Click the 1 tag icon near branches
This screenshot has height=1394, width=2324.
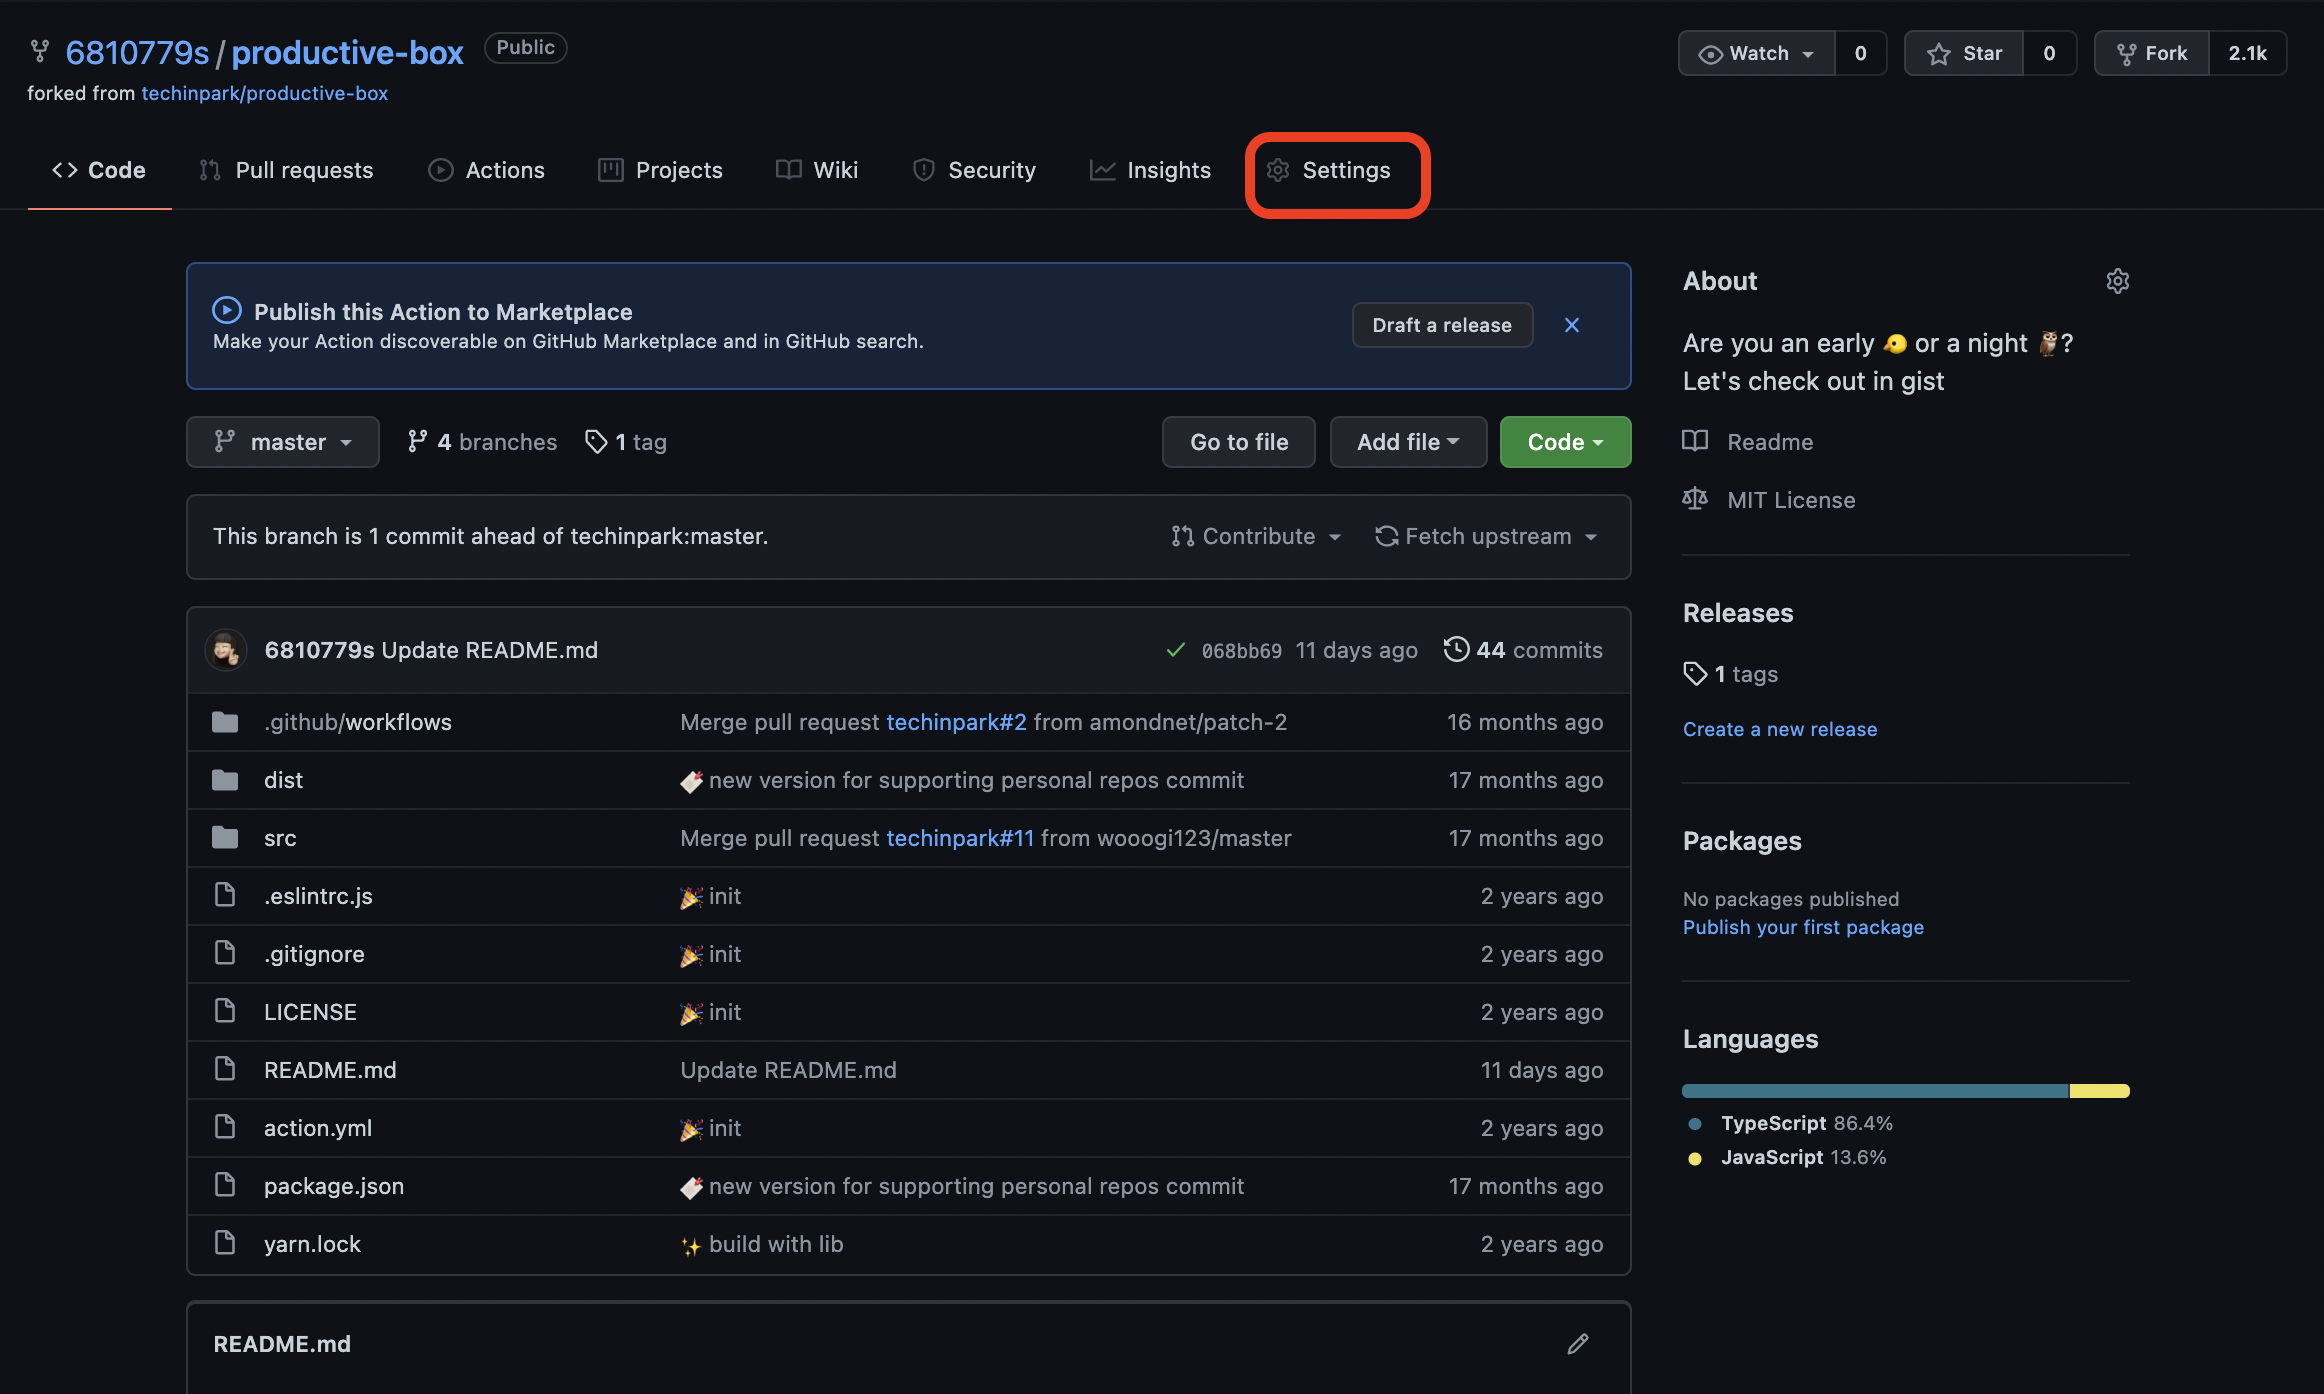(x=597, y=441)
